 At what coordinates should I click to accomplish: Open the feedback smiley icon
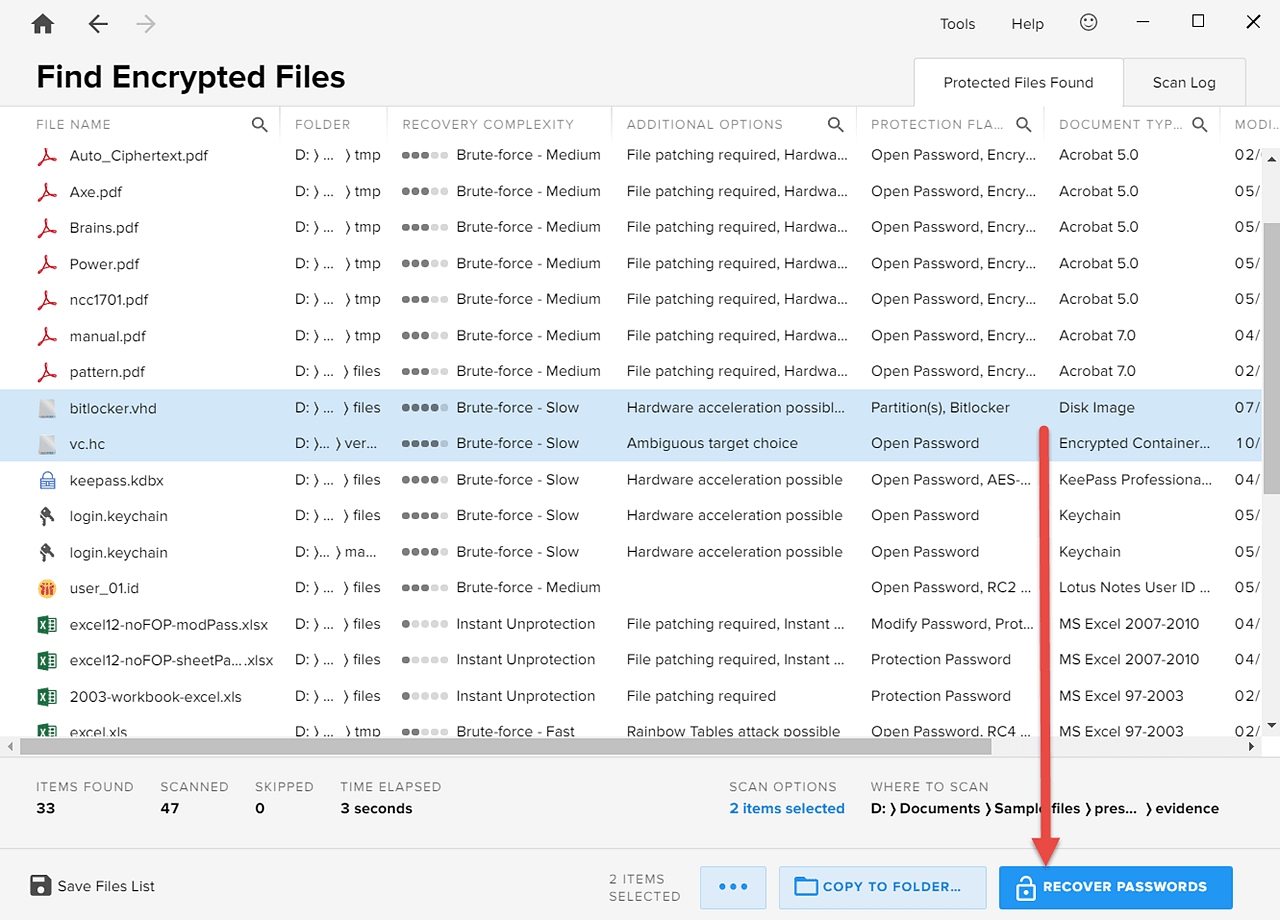point(1088,22)
